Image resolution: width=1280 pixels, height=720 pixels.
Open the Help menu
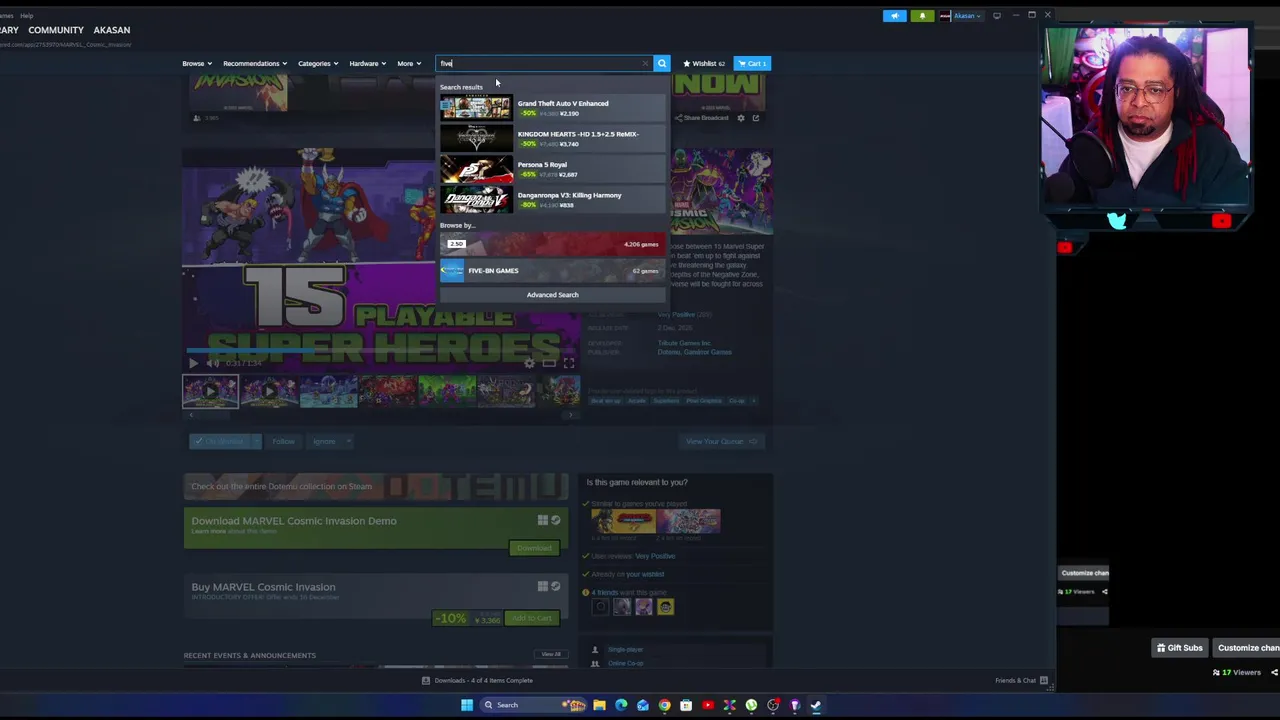point(27,16)
